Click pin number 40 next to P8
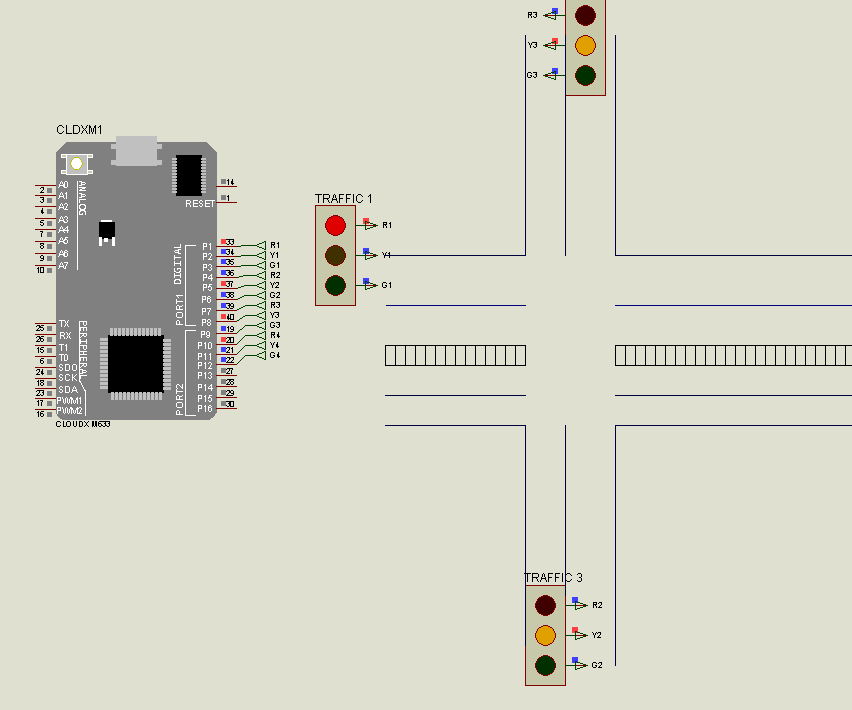 (x=230, y=317)
